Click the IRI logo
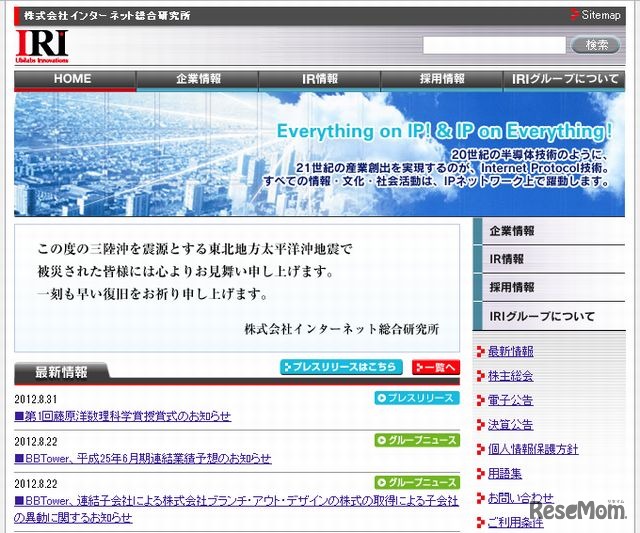Screen dimensions: 640x533 [x=42, y=47]
